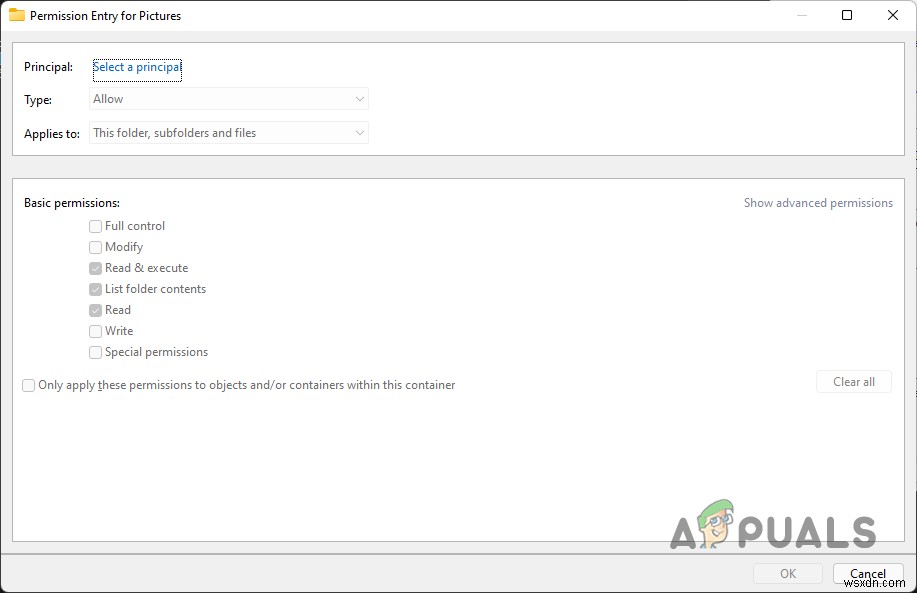This screenshot has width=917, height=593.
Task: Enable only applying permissions within this container
Action: point(28,385)
